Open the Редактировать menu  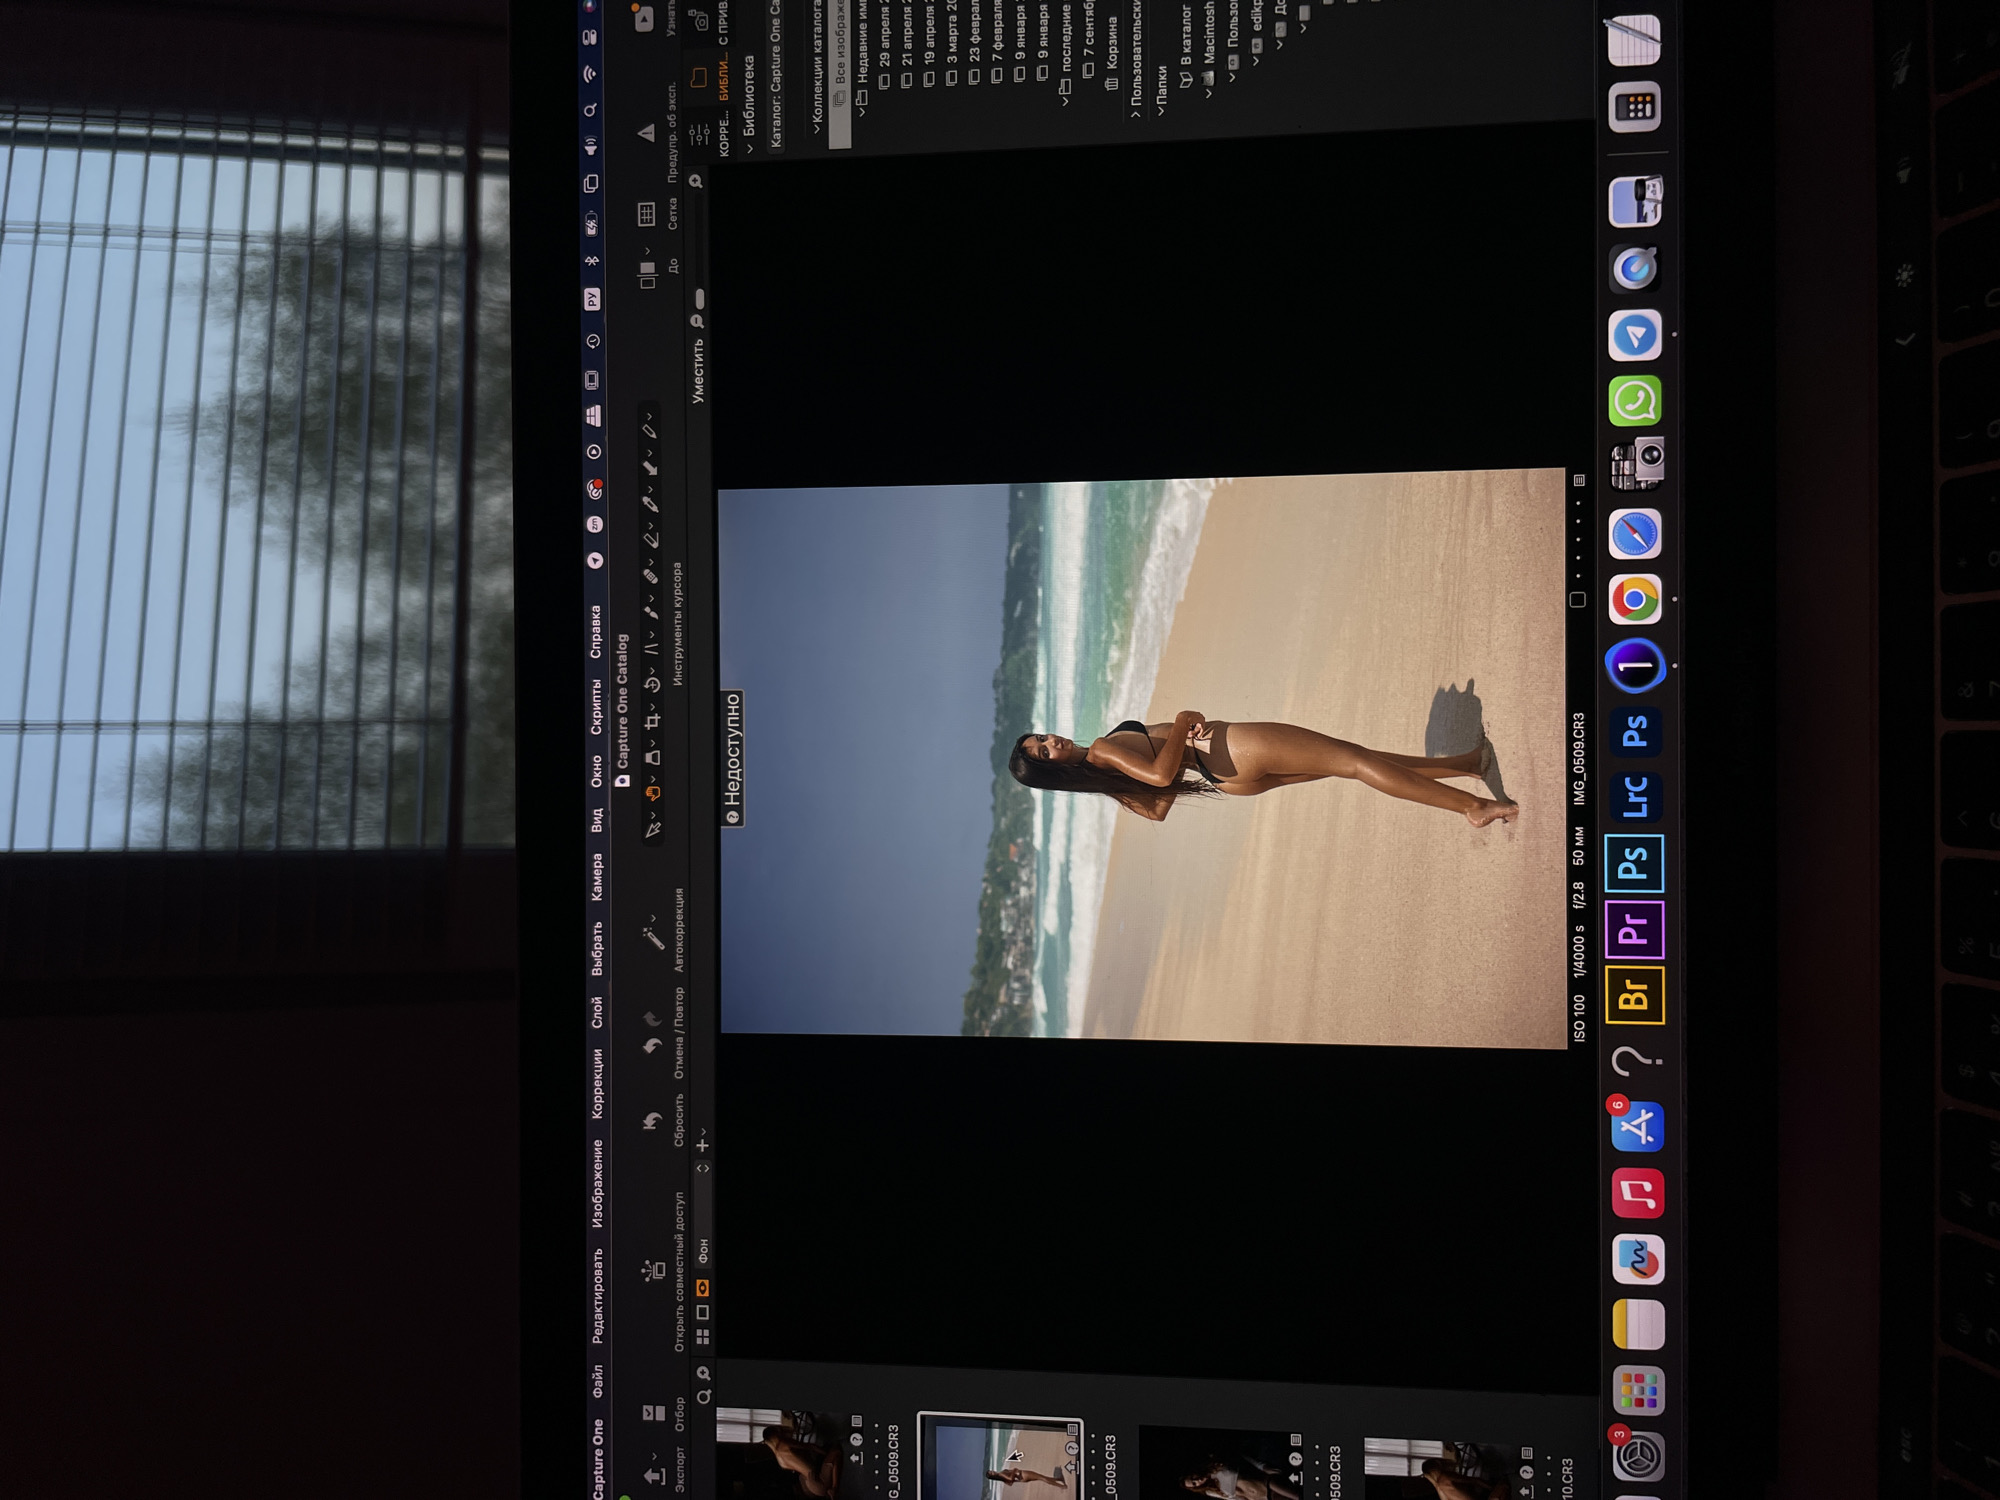597,1295
